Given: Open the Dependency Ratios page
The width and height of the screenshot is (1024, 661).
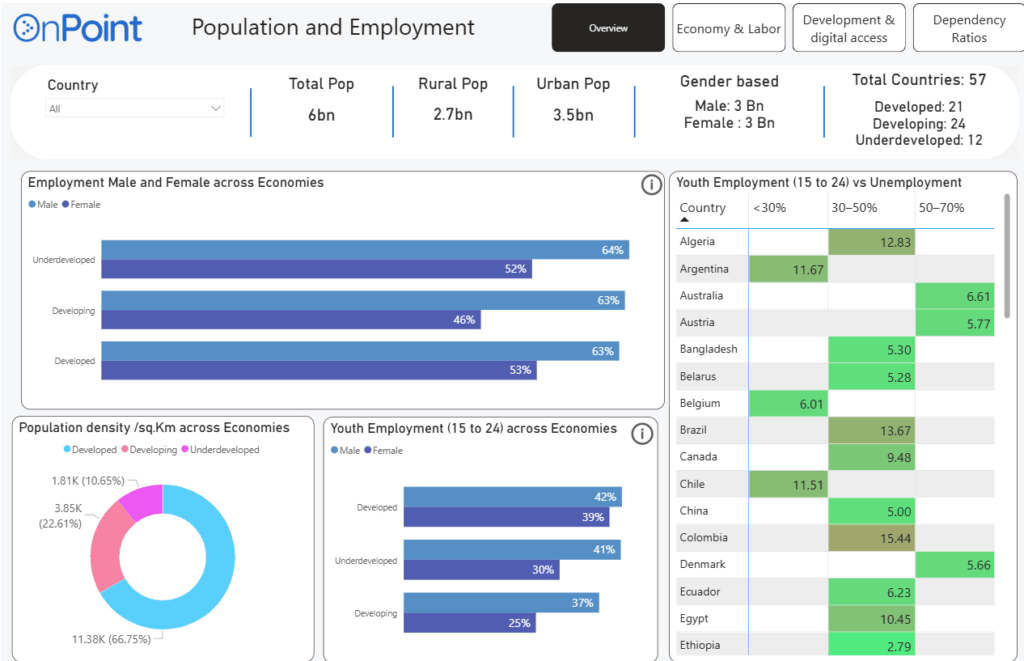Looking at the screenshot, I should 968,28.
